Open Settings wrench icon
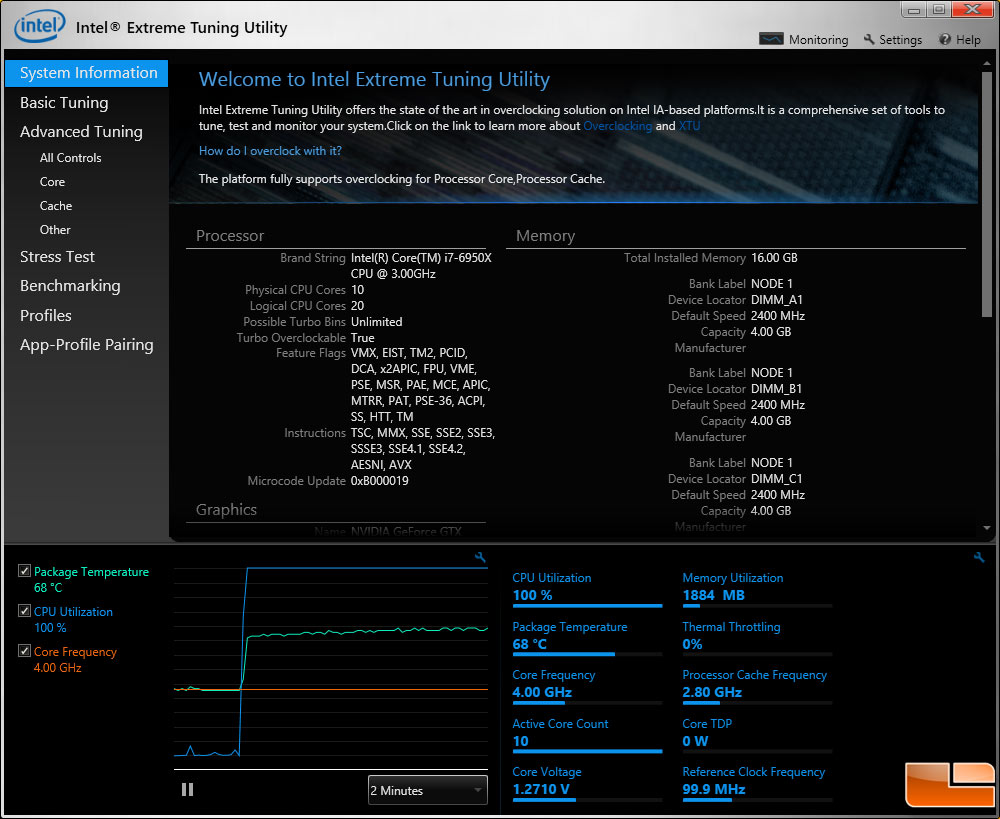 click(869, 40)
